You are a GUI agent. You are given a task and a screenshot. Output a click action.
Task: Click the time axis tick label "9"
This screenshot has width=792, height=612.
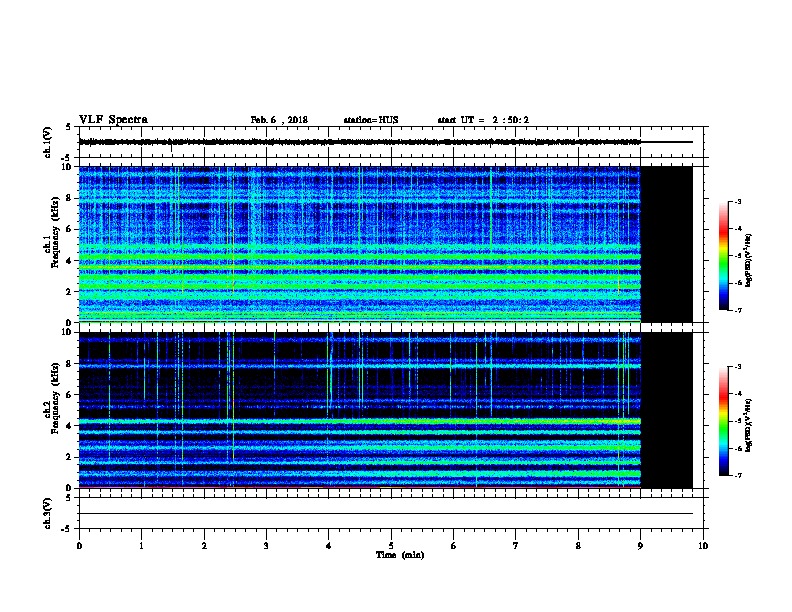click(640, 545)
